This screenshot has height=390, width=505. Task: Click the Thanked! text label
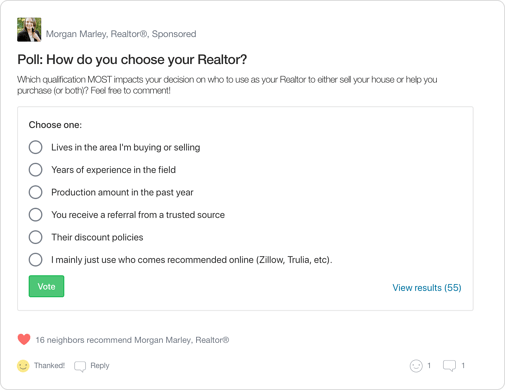49,366
